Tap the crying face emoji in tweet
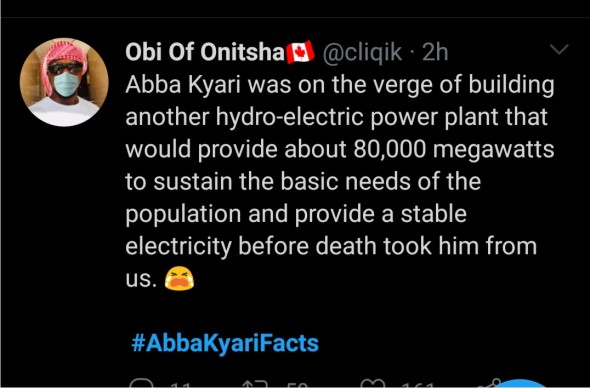The image size is (590, 388). tap(179, 278)
